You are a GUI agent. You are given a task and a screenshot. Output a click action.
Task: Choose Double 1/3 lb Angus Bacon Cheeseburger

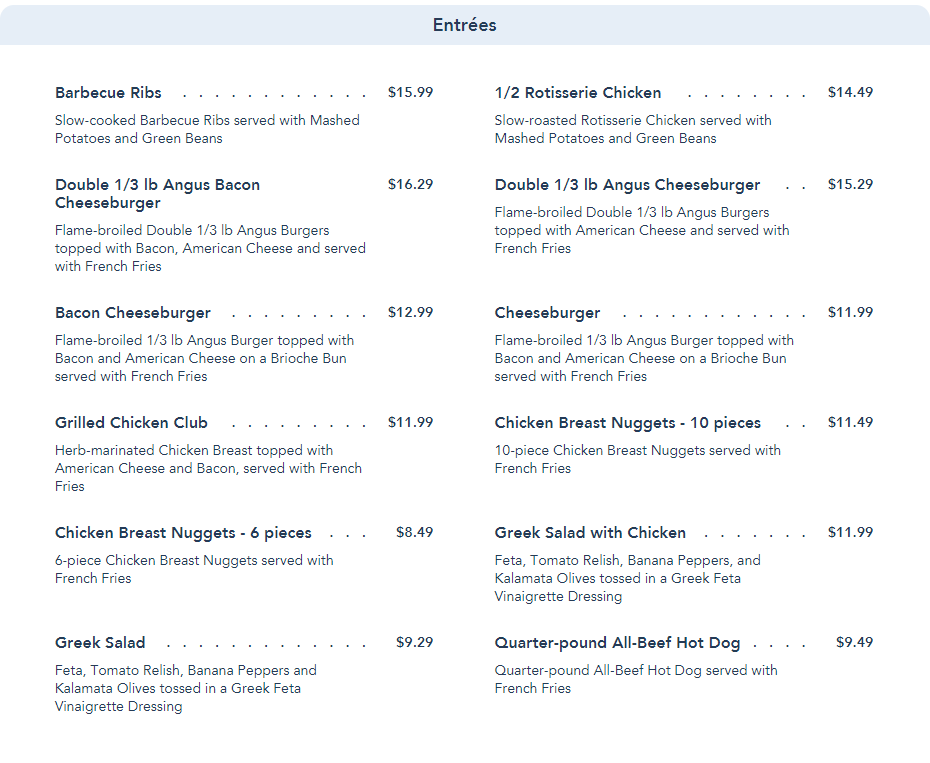(157, 194)
